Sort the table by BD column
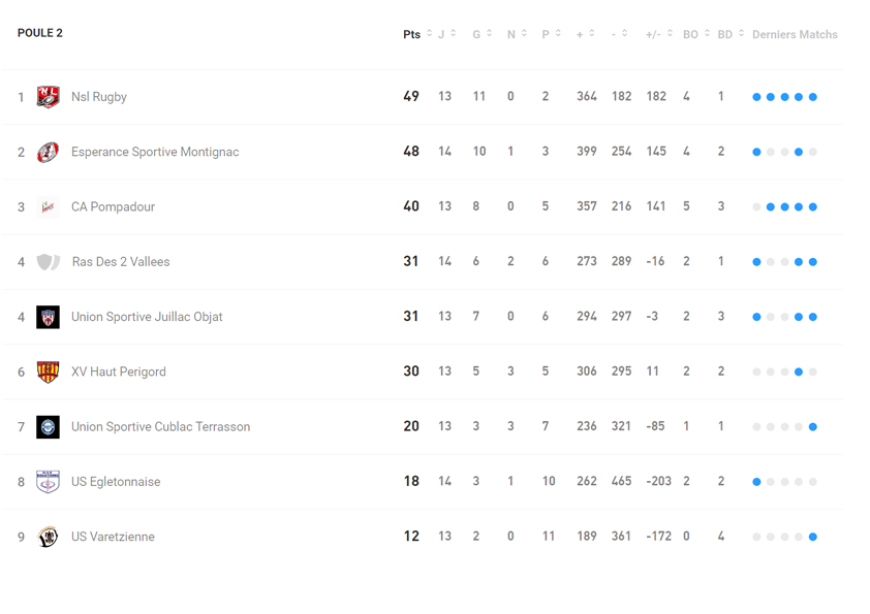 [730, 34]
